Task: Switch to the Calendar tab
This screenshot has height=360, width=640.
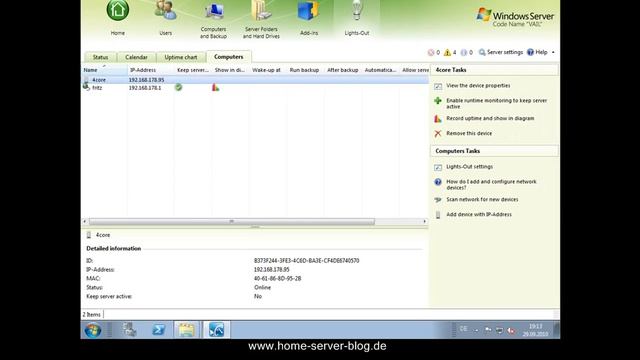Action: pyautogui.click(x=136, y=57)
